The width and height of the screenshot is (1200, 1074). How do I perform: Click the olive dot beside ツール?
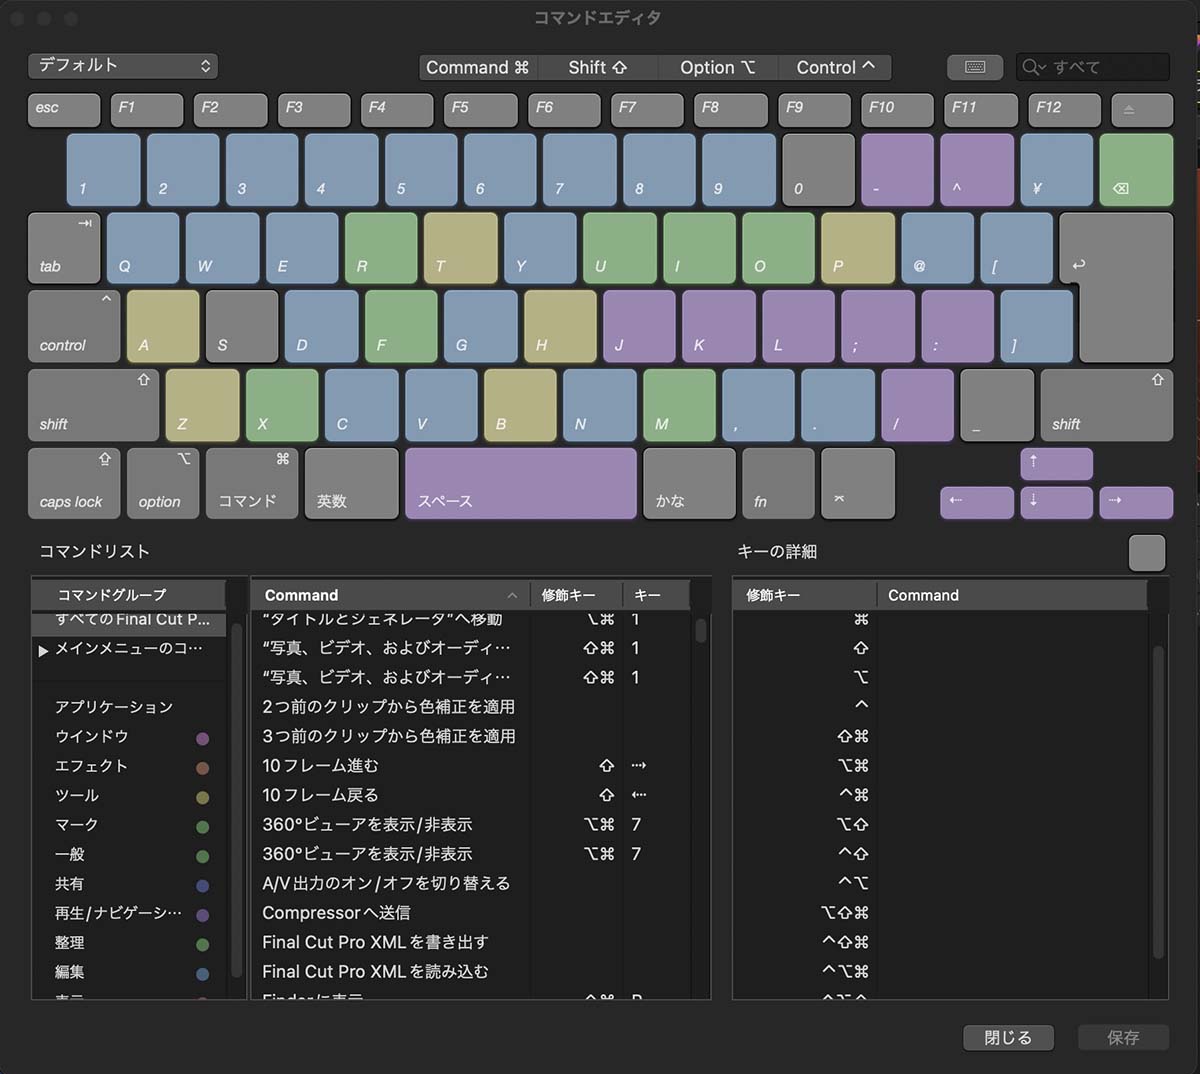202,798
